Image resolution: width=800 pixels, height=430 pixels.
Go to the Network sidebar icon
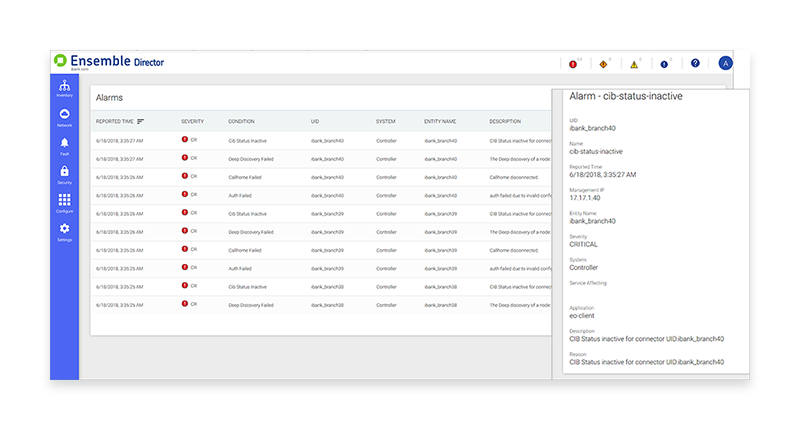click(x=64, y=117)
